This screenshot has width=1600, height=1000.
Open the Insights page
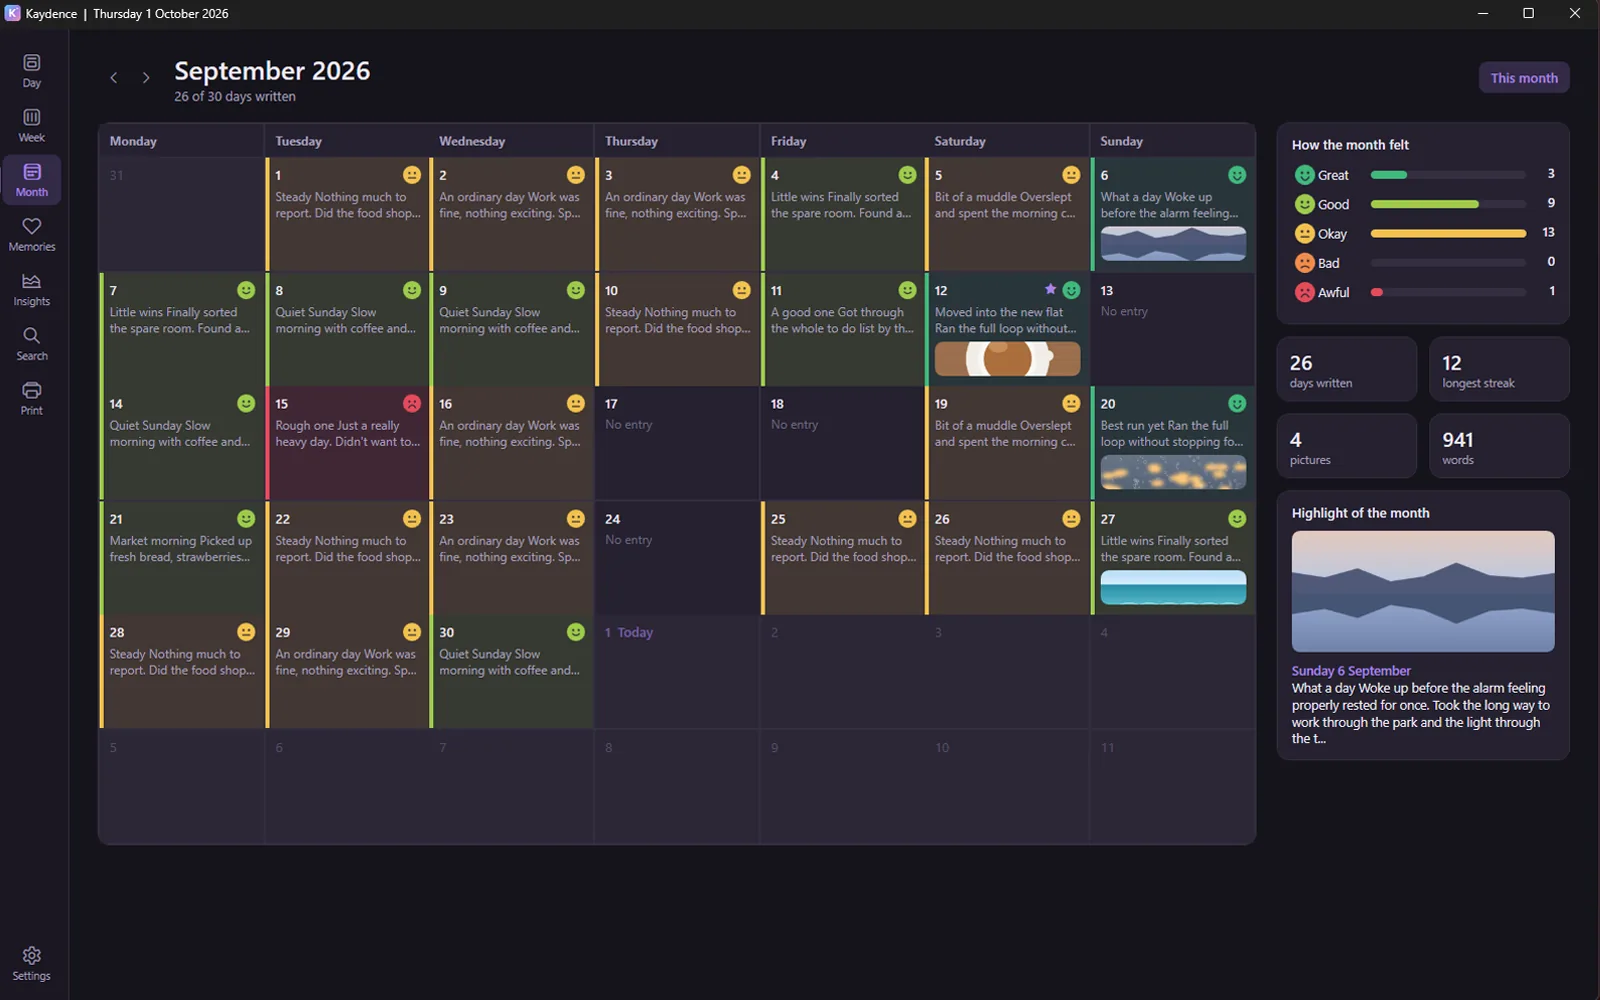coord(32,289)
